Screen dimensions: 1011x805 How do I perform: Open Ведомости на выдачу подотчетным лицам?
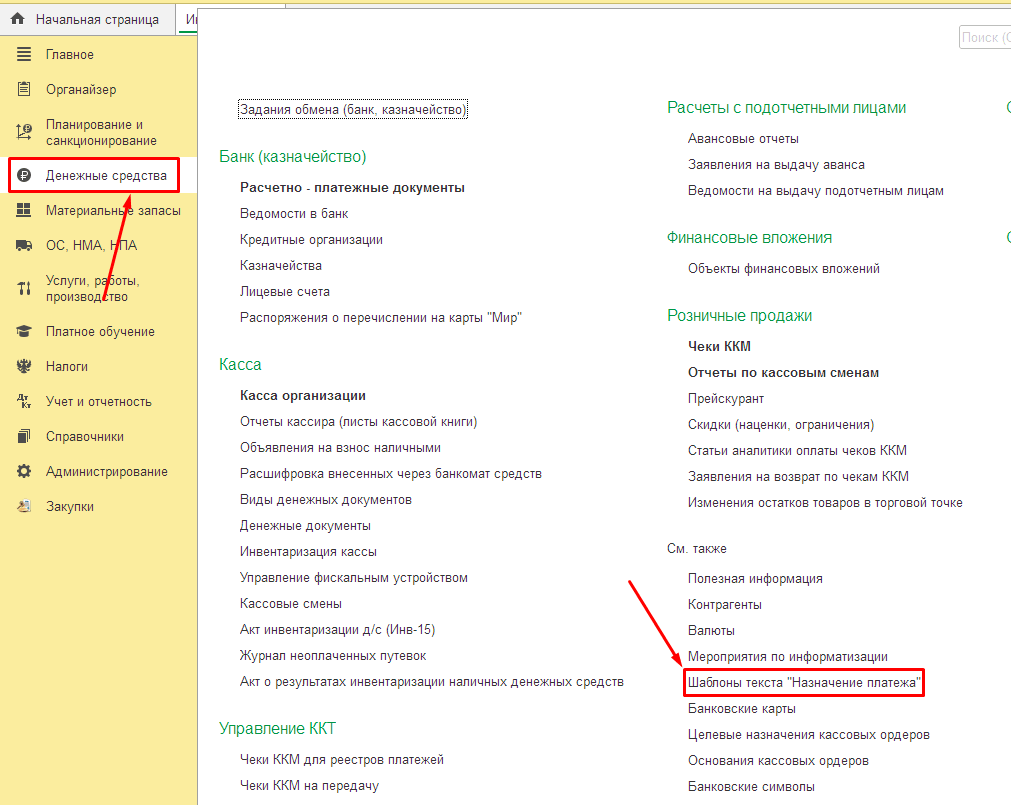pos(816,191)
